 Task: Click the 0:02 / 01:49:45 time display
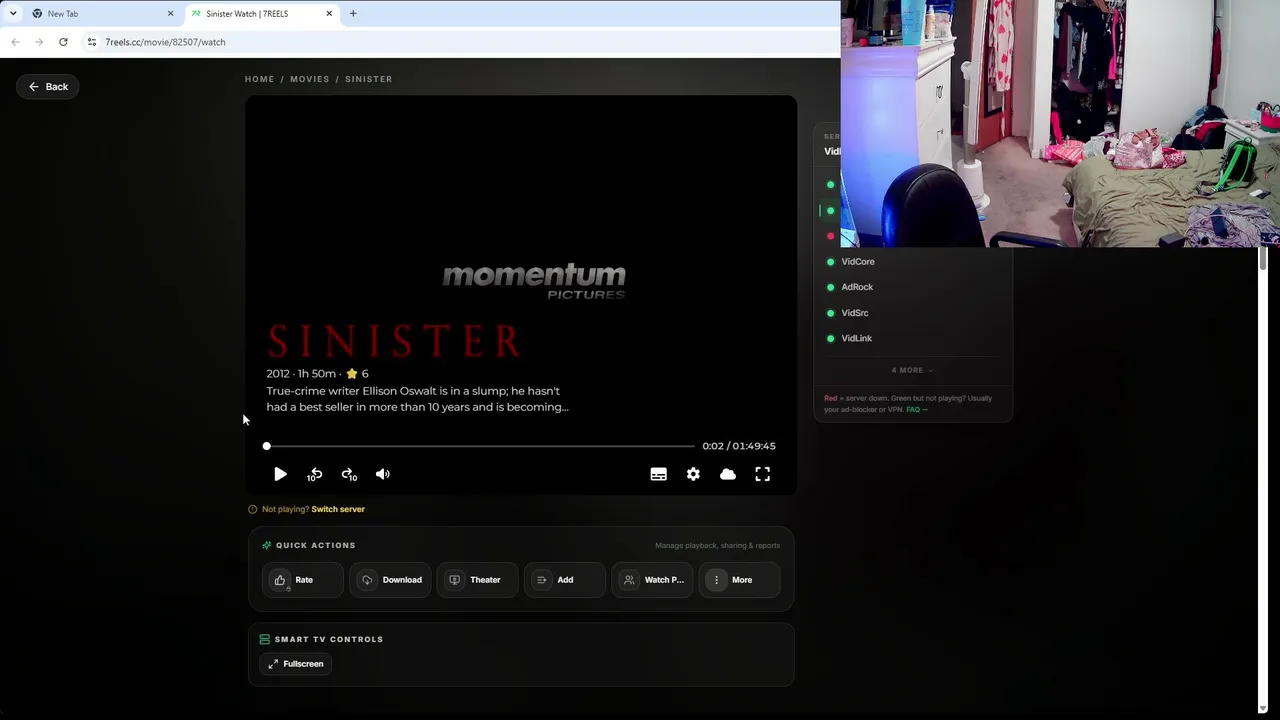click(739, 446)
